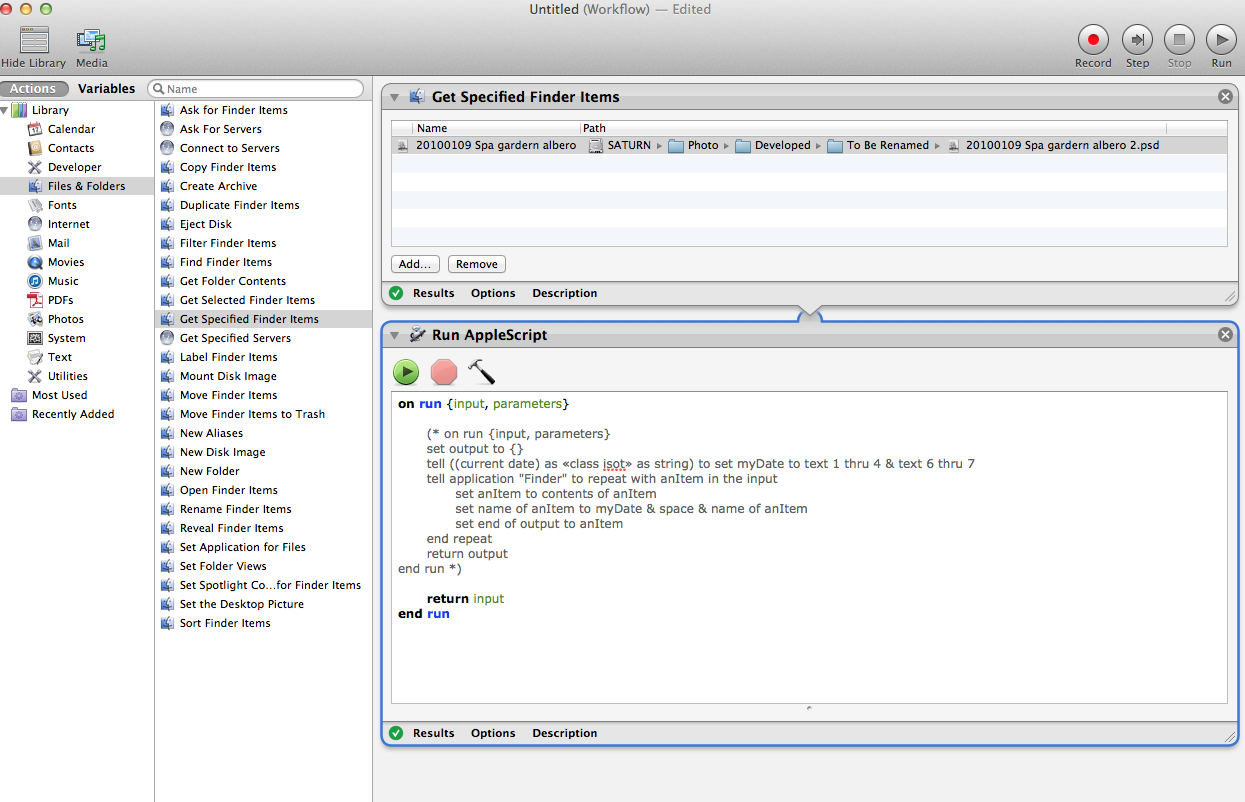Select Get Folder Contents action
The height and width of the screenshot is (802, 1245).
point(233,281)
